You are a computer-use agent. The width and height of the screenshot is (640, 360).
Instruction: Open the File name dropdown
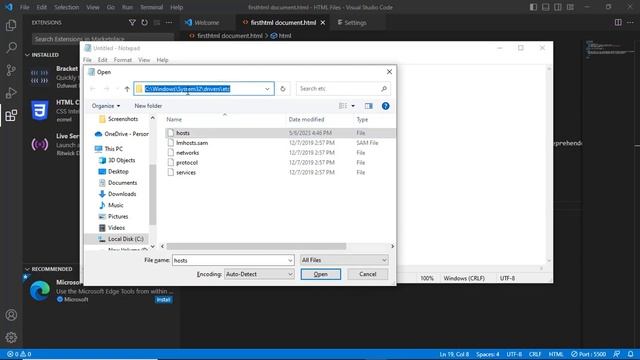(x=290, y=260)
